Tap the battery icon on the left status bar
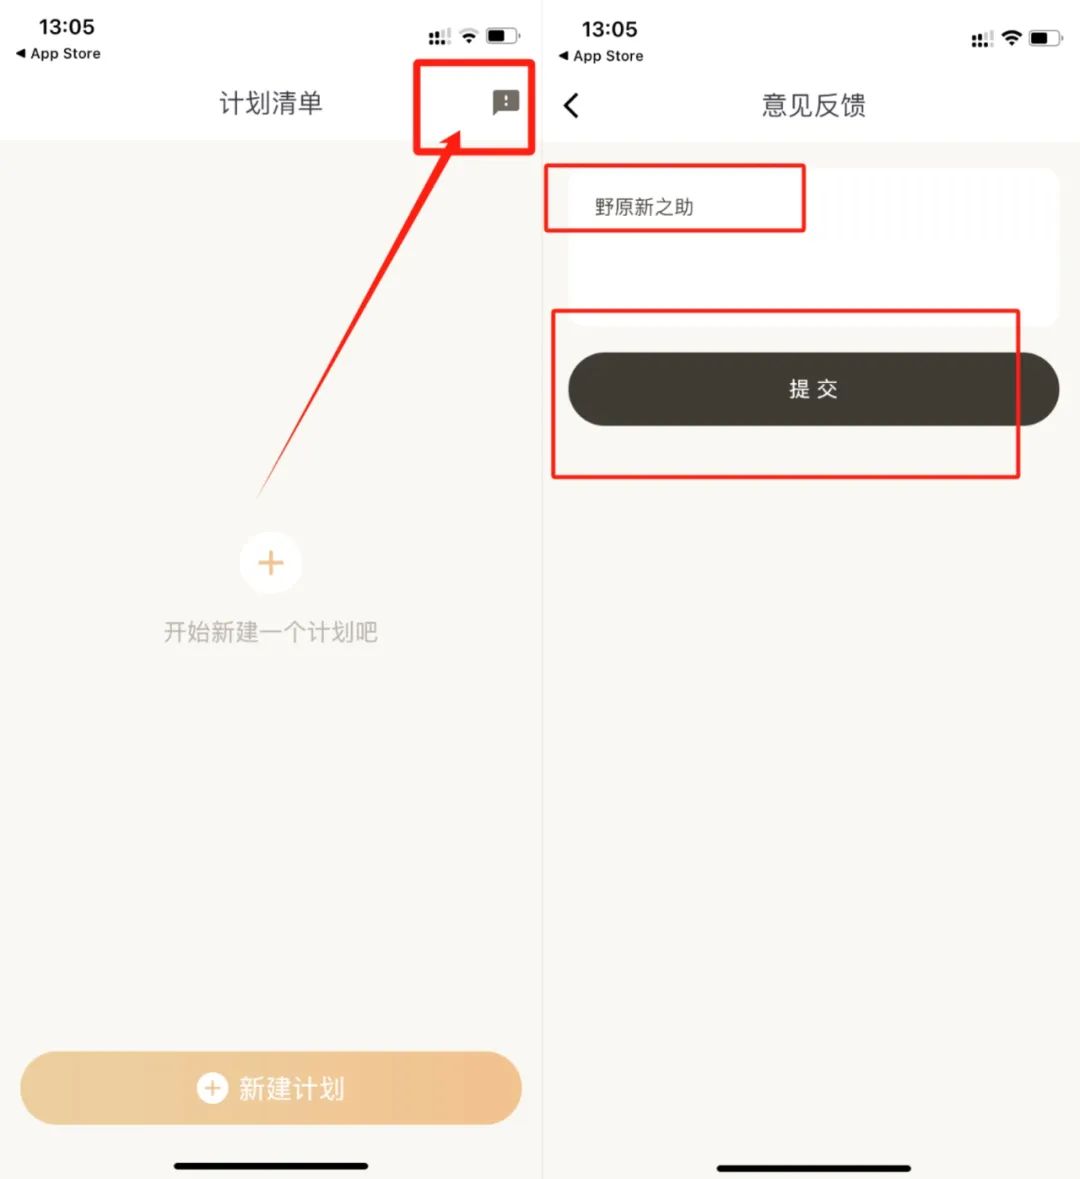Screen dimensions: 1080x1179 (502, 35)
